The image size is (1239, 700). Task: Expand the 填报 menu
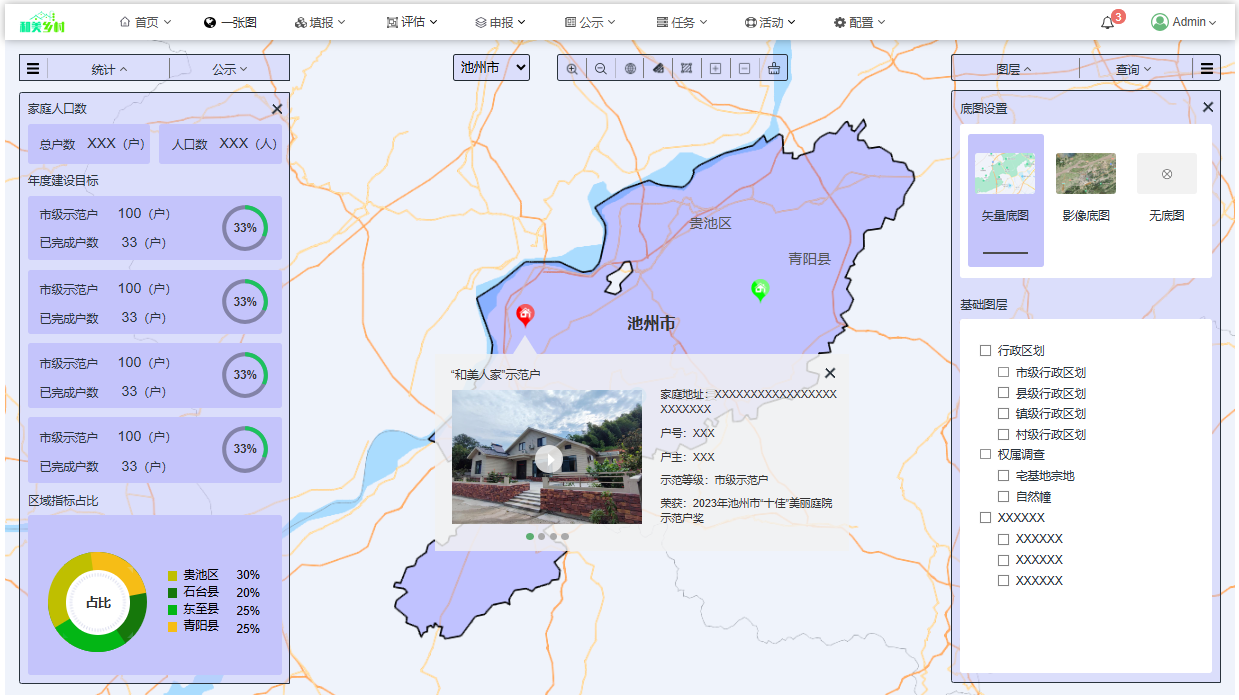320,22
